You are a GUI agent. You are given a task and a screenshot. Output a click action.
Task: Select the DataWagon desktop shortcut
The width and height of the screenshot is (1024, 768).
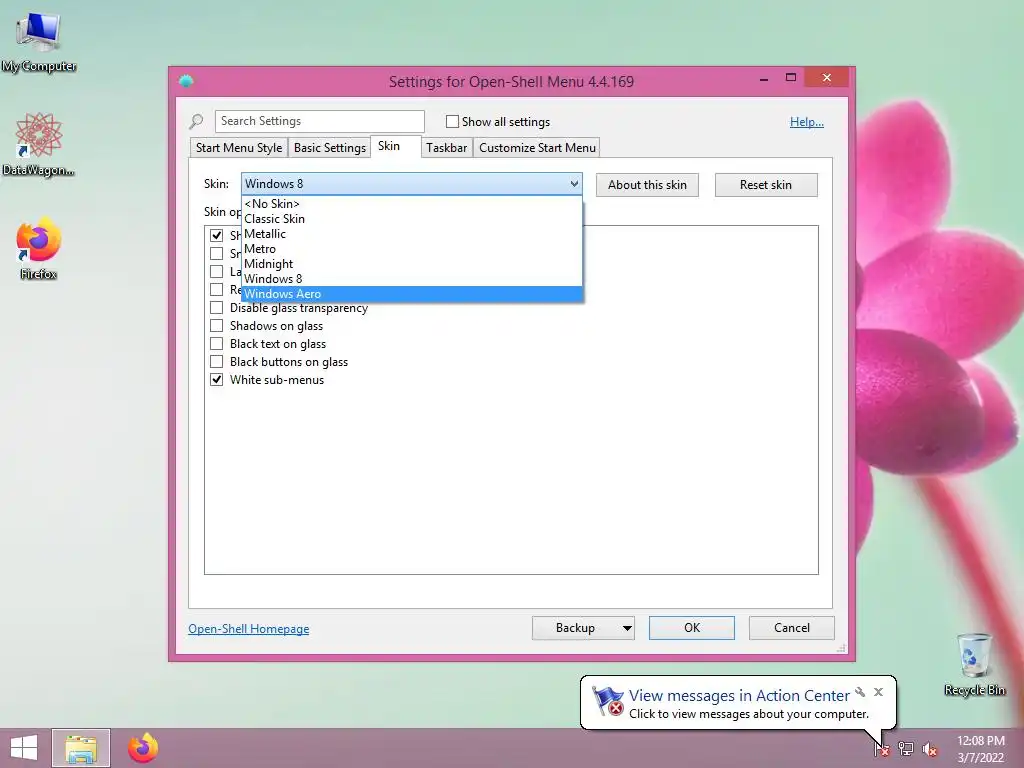click(39, 144)
